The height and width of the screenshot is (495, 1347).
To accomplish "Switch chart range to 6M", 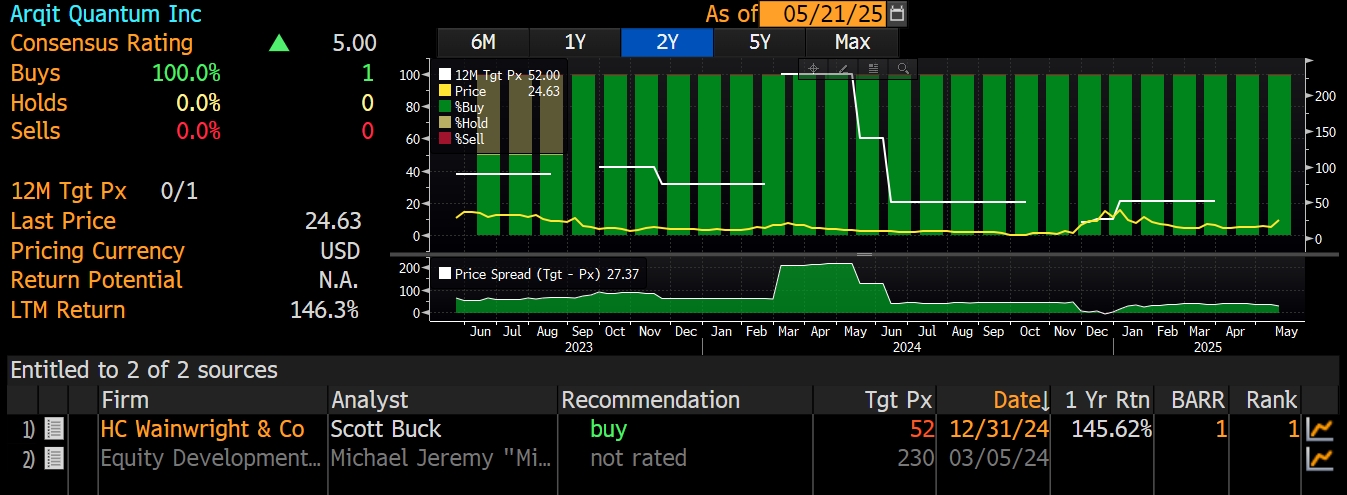I will point(483,42).
